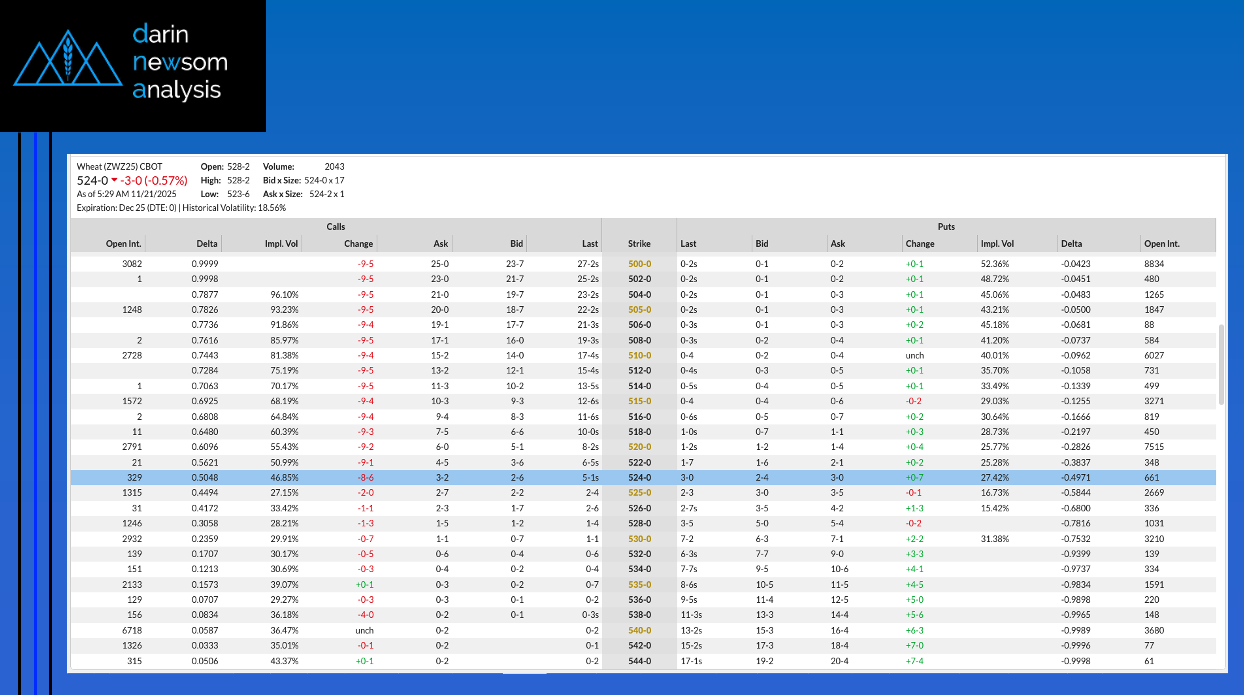
Task: Click the Puts section header
Action: [946, 227]
